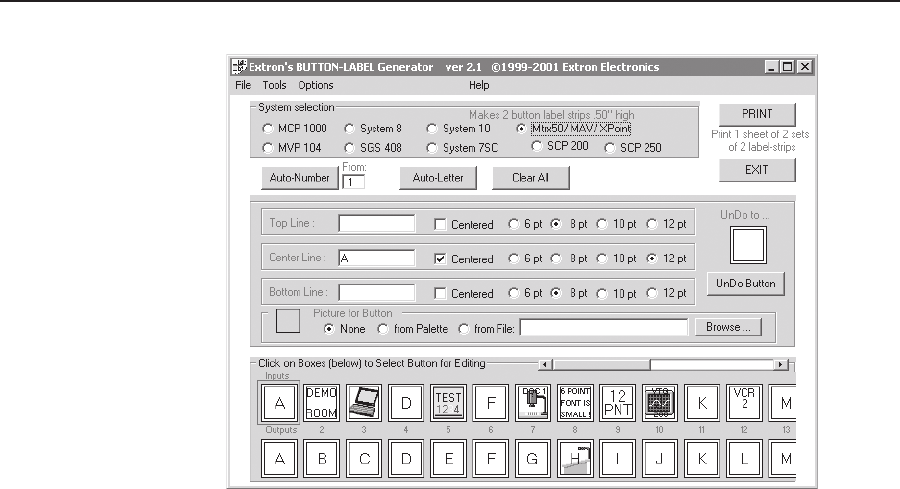900x489 pixels.
Task: Click the application icon in title bar
Action: (239, 67)
